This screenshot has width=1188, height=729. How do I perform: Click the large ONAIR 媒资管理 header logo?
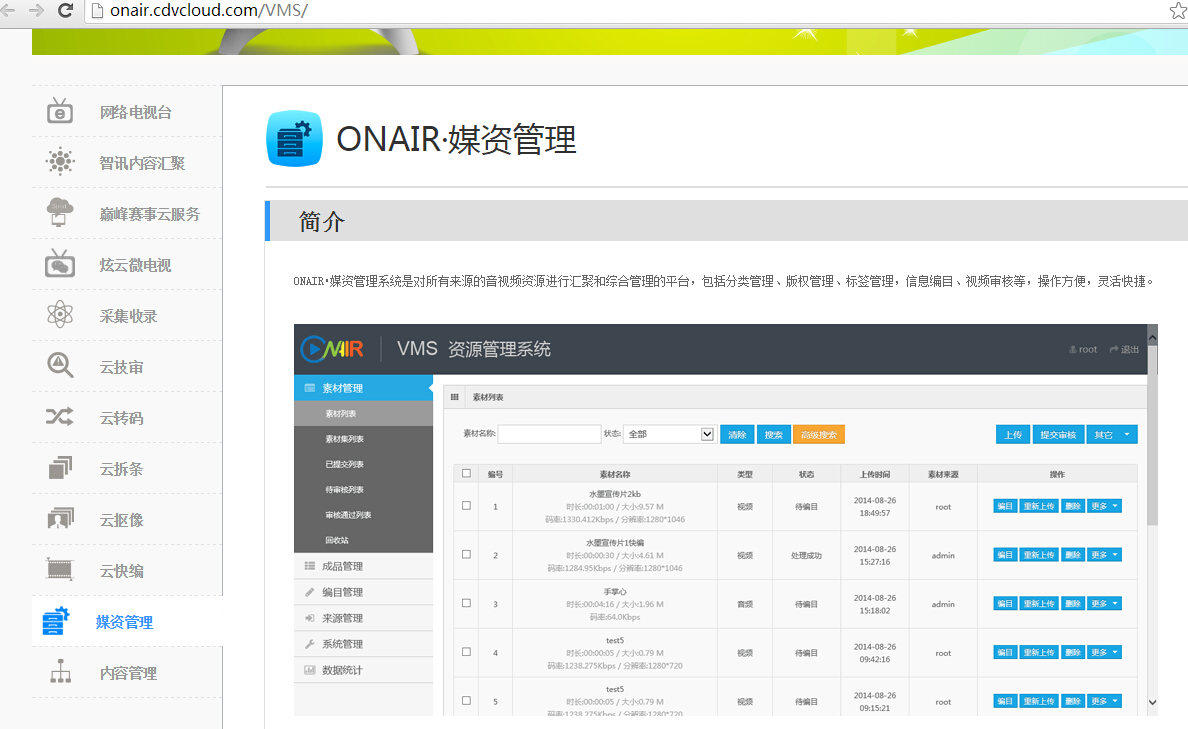pyautogui.click(x=294, y=139)
